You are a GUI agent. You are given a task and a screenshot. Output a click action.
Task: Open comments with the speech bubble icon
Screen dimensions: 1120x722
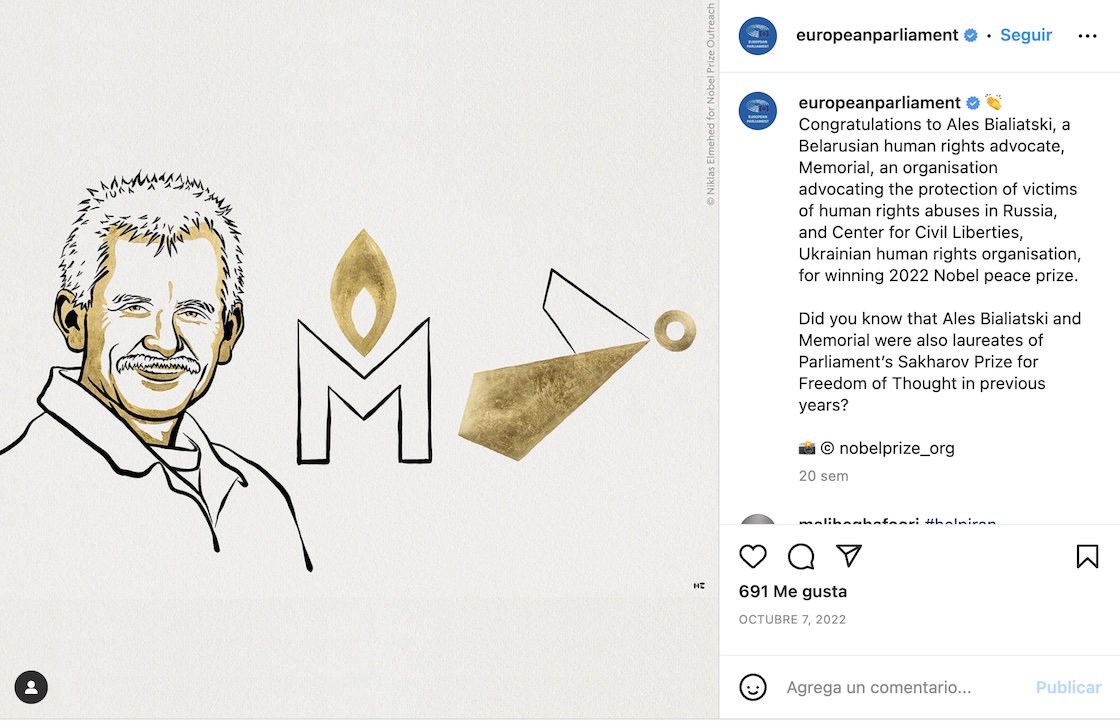801,556
